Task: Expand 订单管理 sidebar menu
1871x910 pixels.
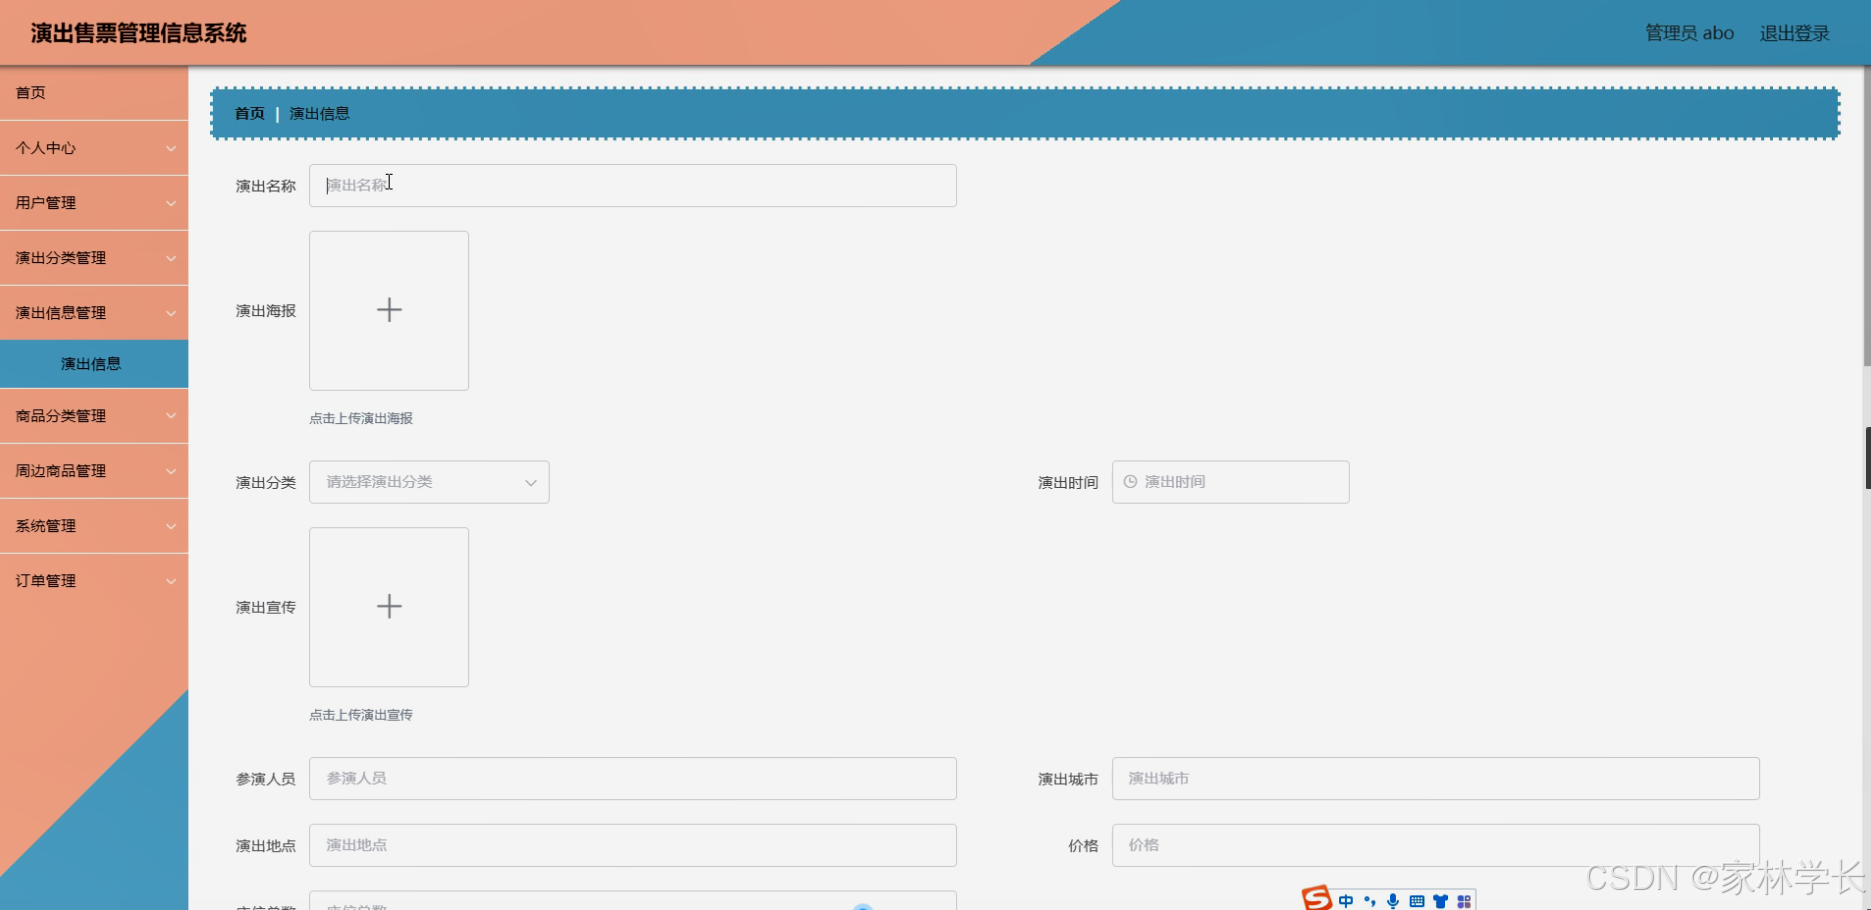Action: pos(94,581)
